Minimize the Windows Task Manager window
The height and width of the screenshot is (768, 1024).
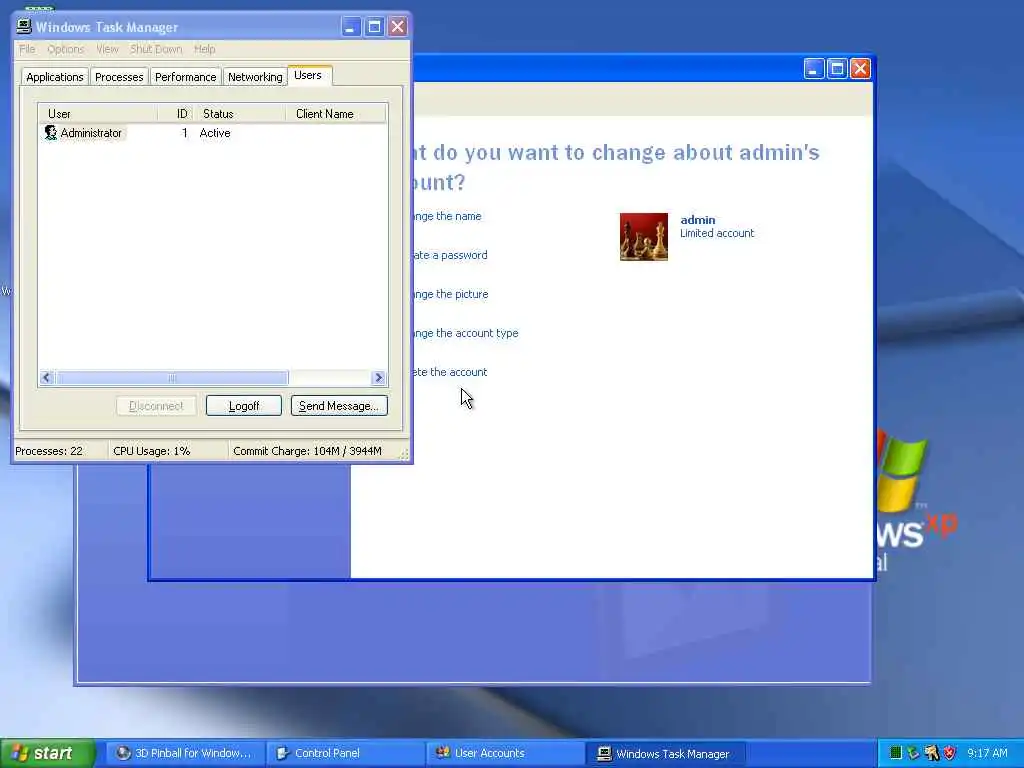pos(351,27)
